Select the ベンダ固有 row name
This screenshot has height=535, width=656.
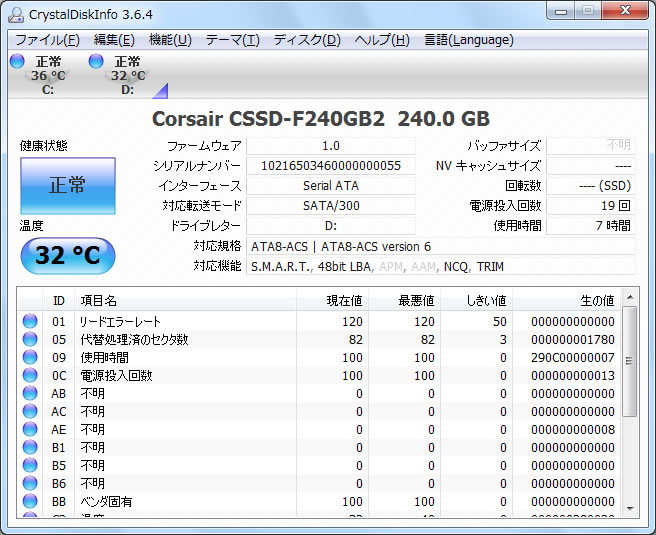click(106, 501)
